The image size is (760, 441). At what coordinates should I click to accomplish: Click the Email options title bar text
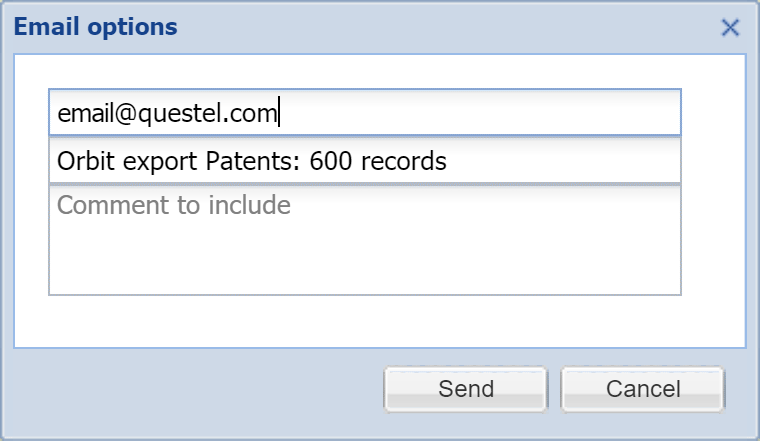pyautogui.click(x=96, y=27)
